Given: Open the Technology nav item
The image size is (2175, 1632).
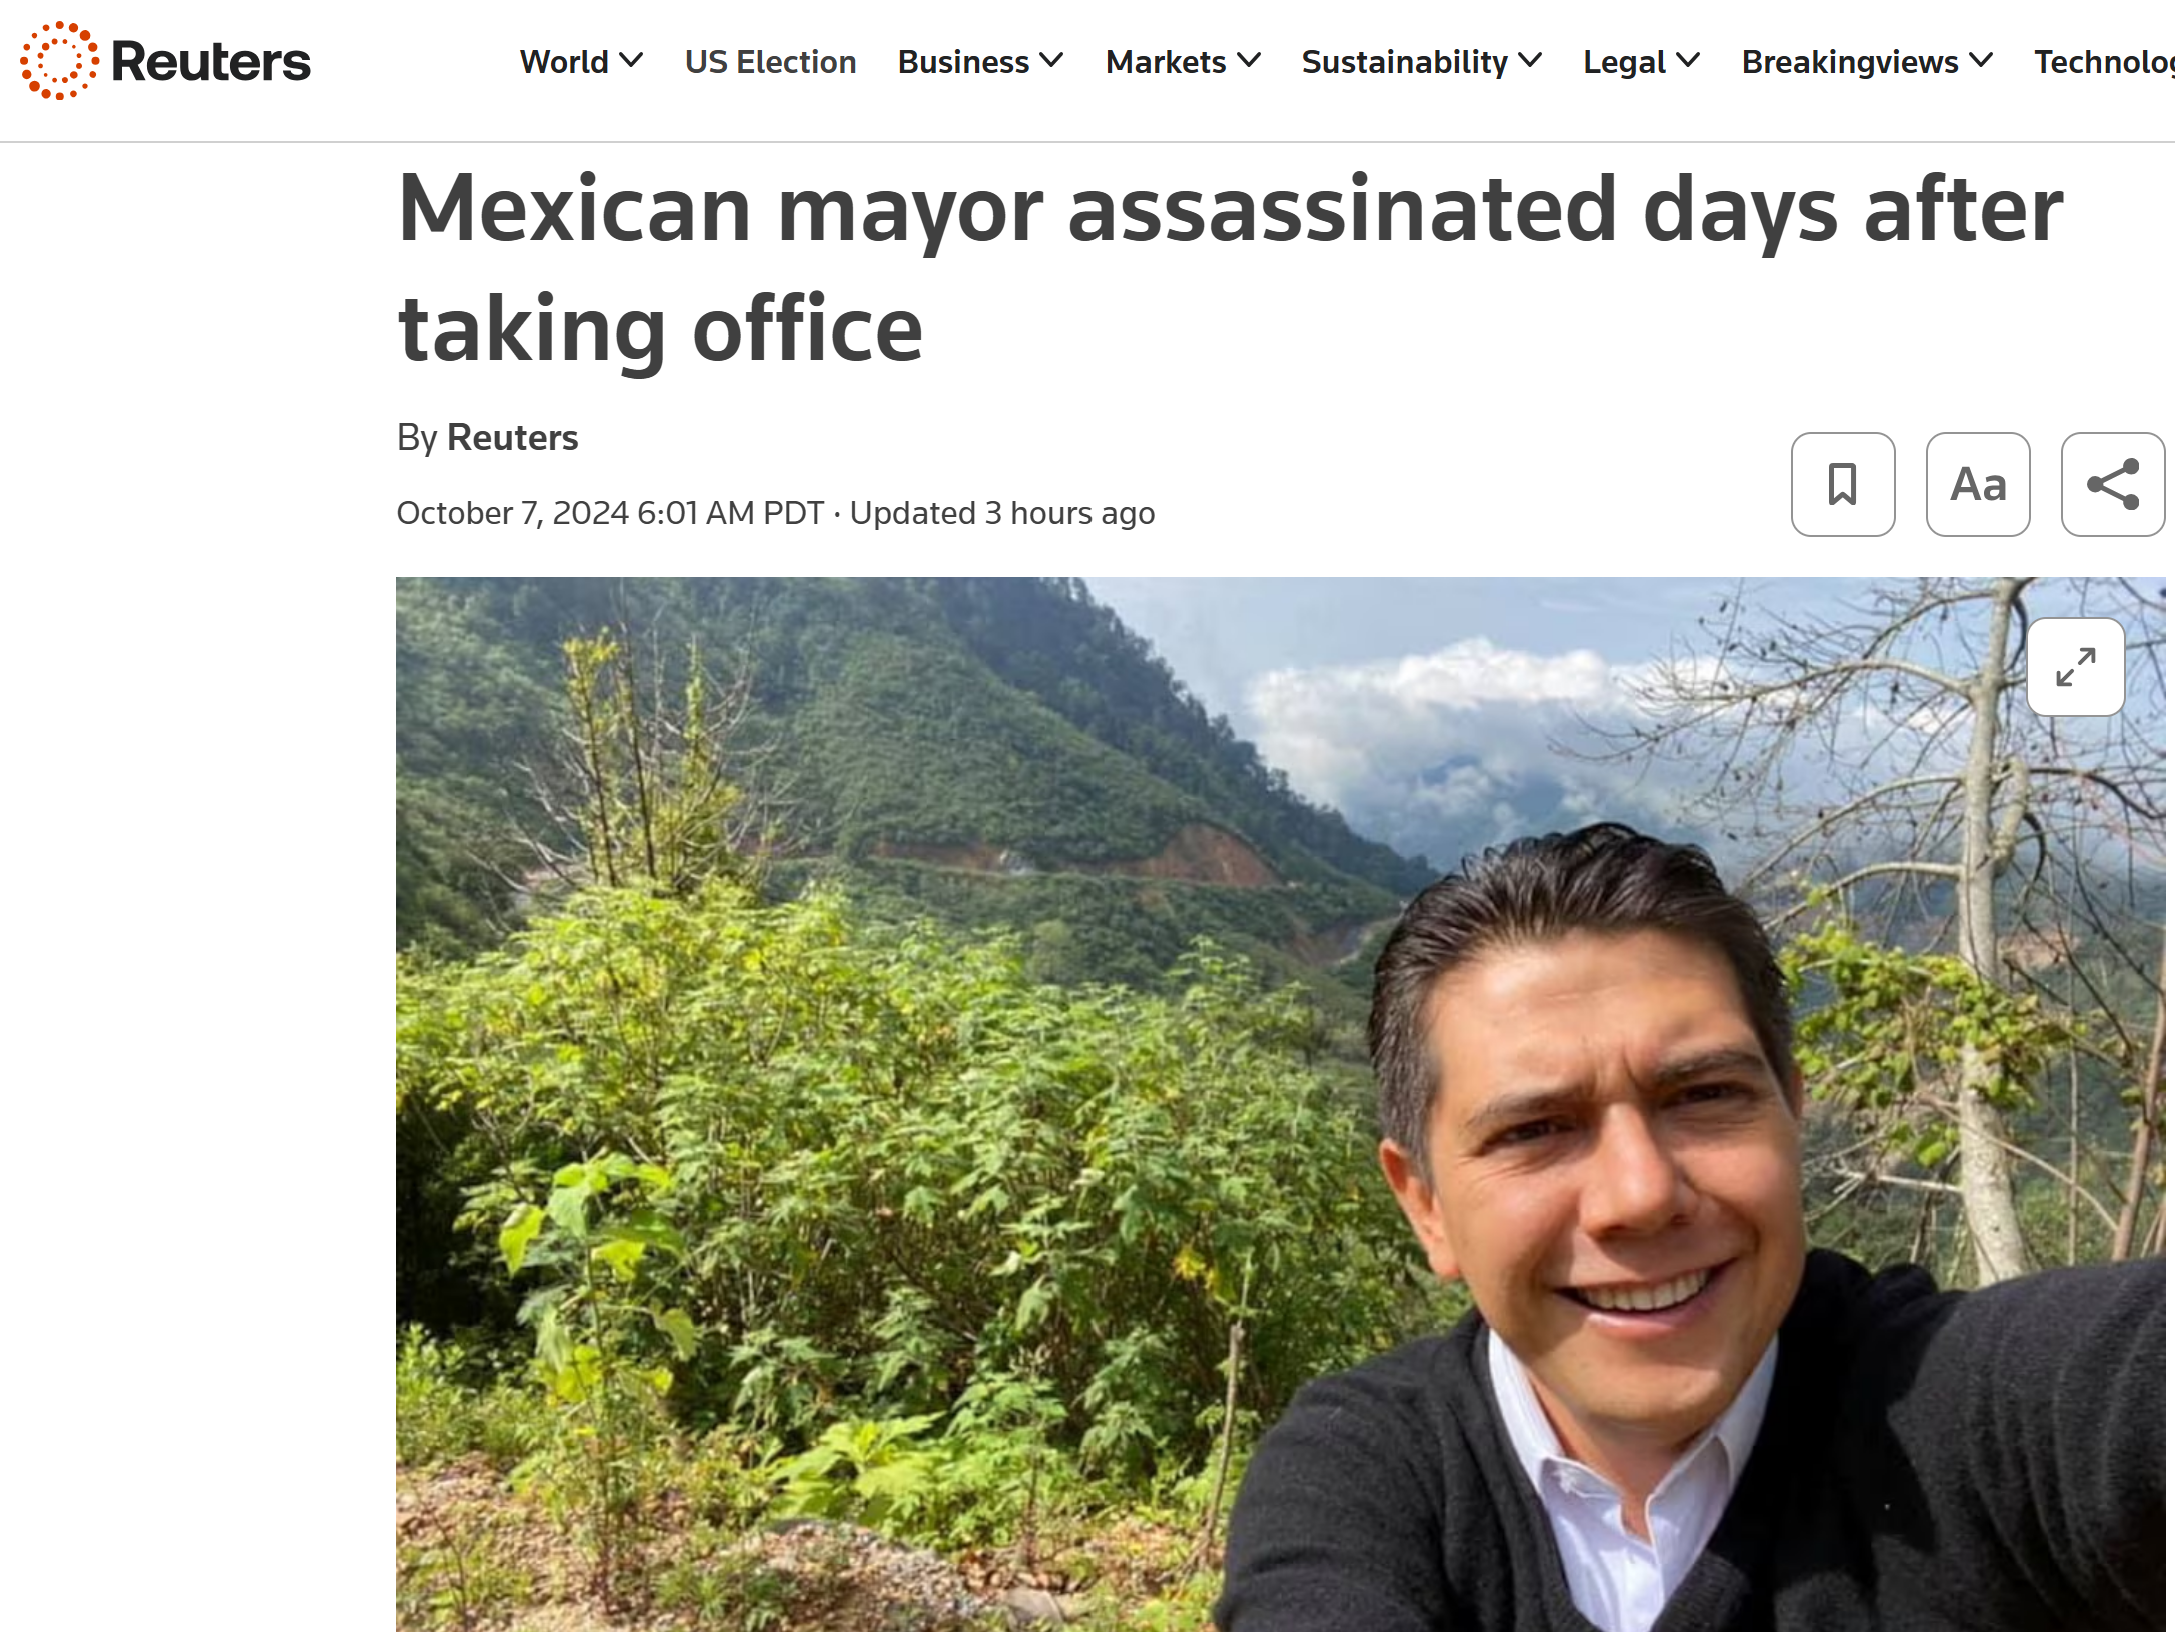Looking at the screenshot, I should coord(2104,62).
